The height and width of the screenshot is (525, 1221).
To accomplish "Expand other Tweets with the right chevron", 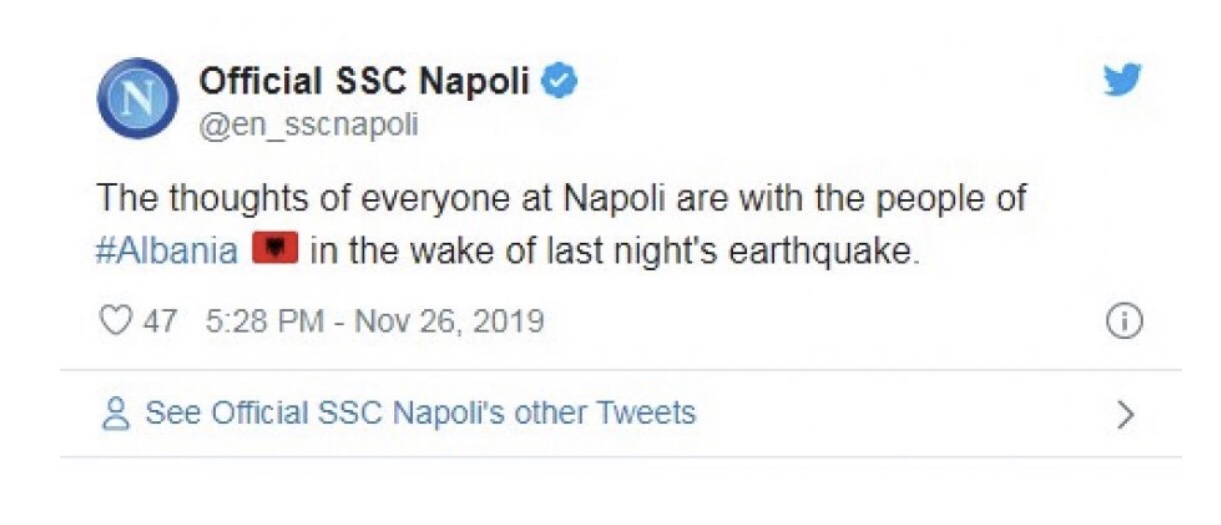I will click(x=1126, y=413).
